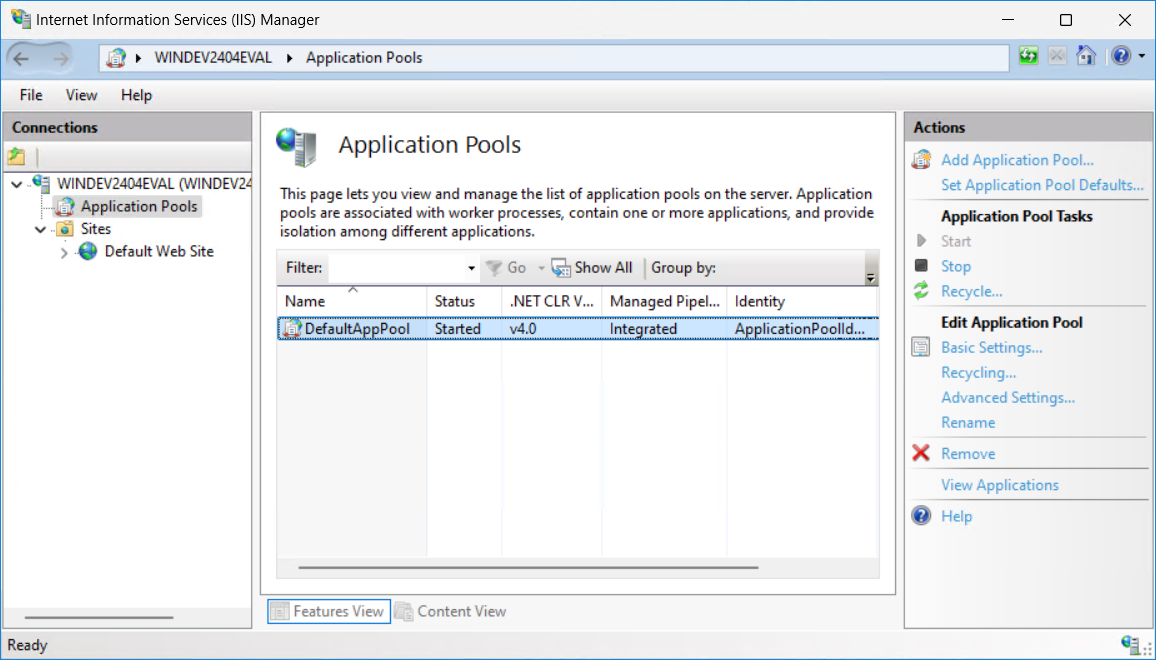Screen dimensions: 1156x660
Task: Select Default Web Site in tree
Action: click(x=159, y=251)
